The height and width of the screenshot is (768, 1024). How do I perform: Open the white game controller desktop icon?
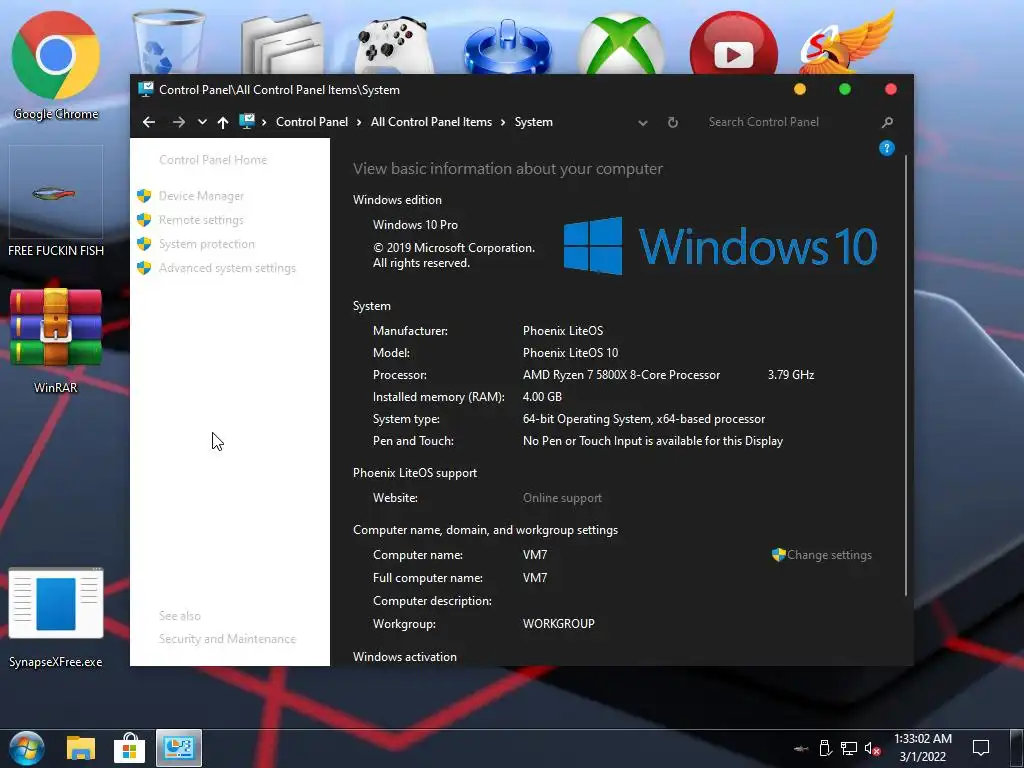click(x=394, y=44)
